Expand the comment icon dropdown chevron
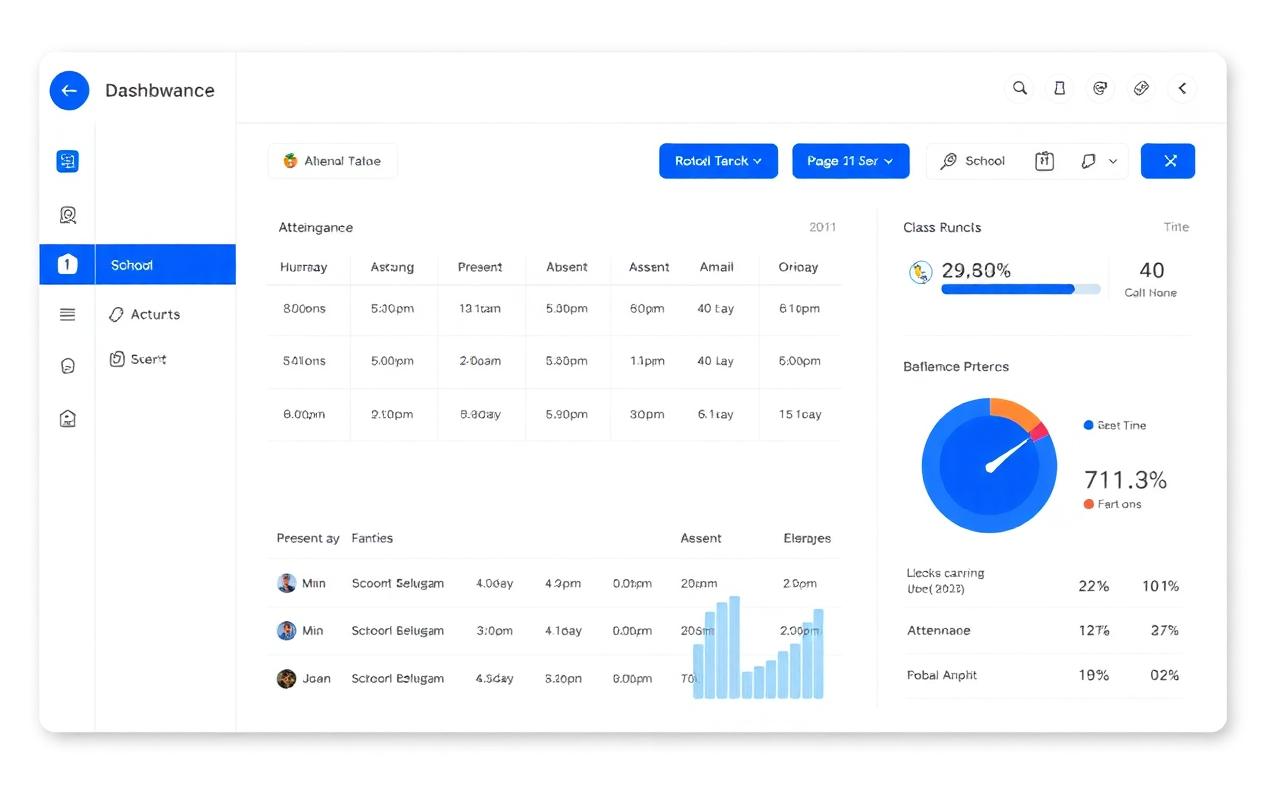 coord(1112,161)
